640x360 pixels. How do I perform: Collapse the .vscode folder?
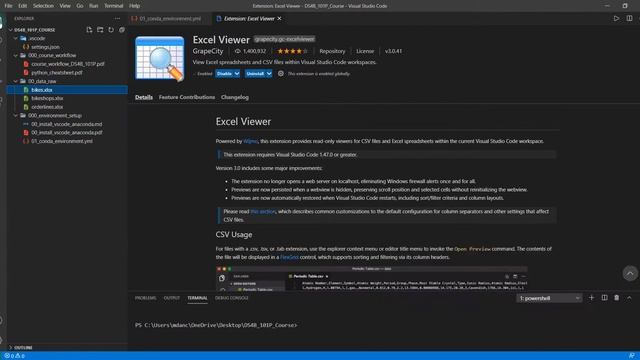[x=16, y=38]
